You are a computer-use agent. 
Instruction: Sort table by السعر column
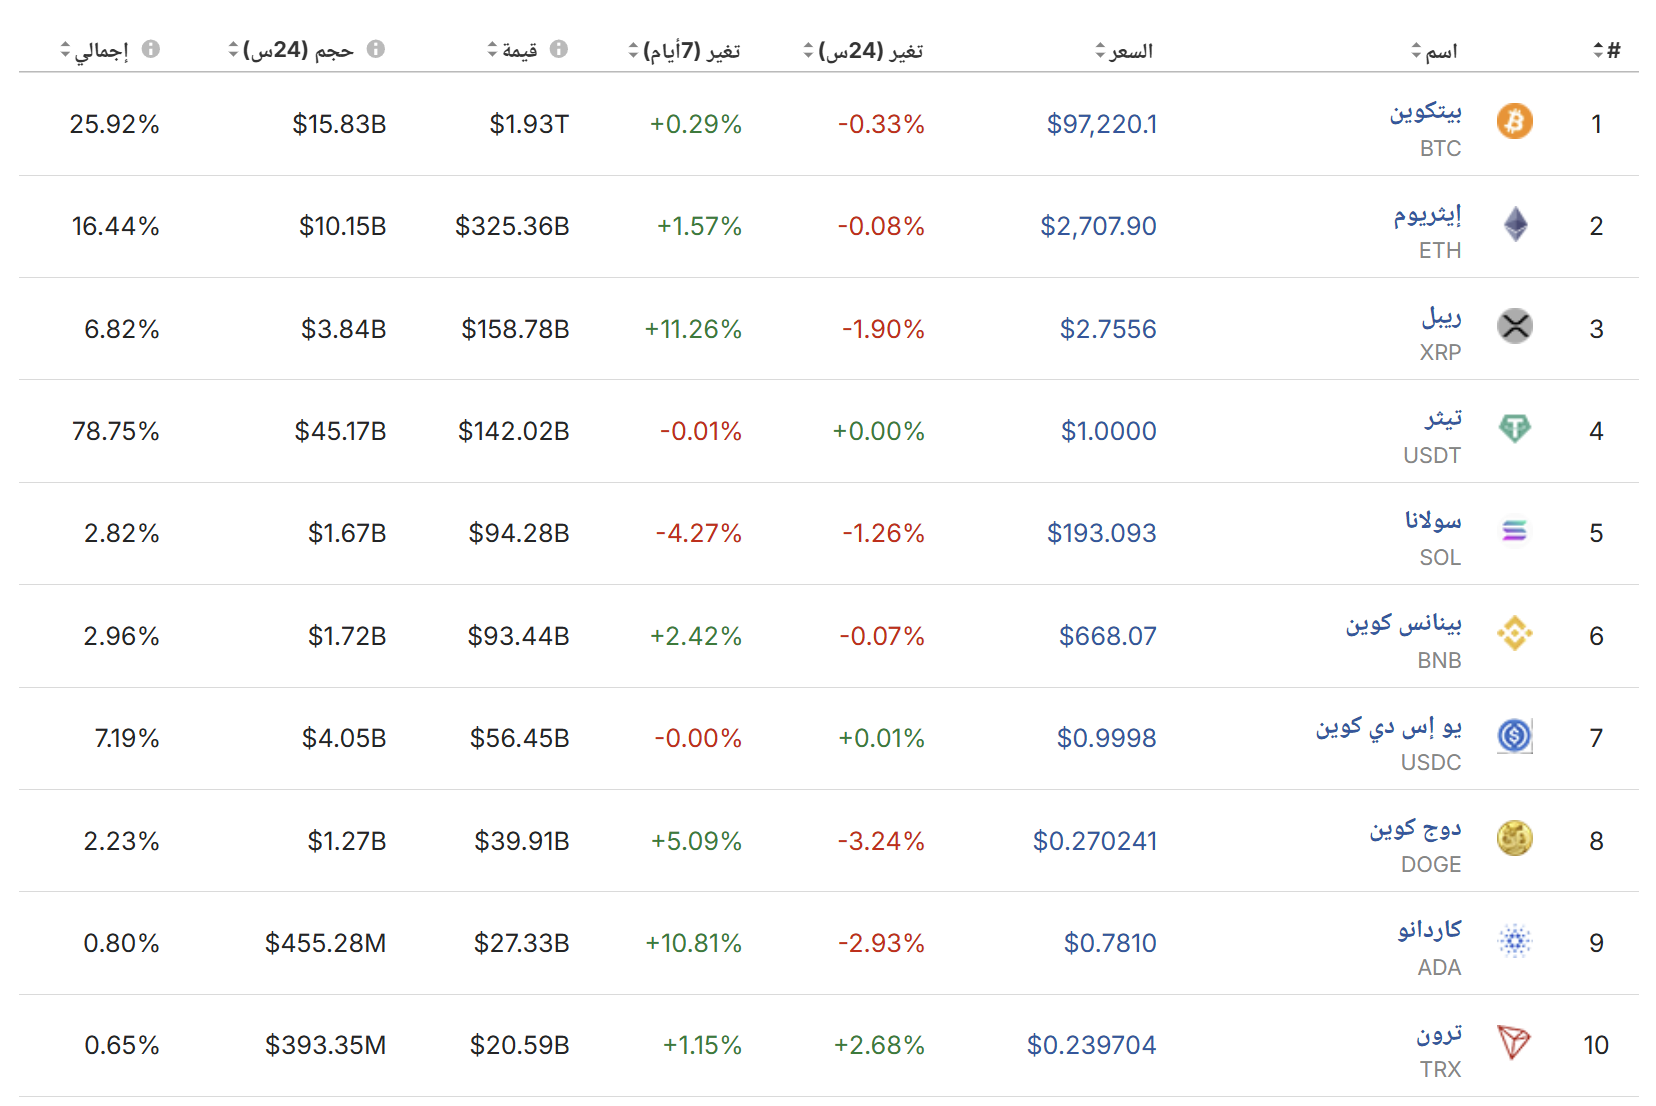(x=1124, y=50)
